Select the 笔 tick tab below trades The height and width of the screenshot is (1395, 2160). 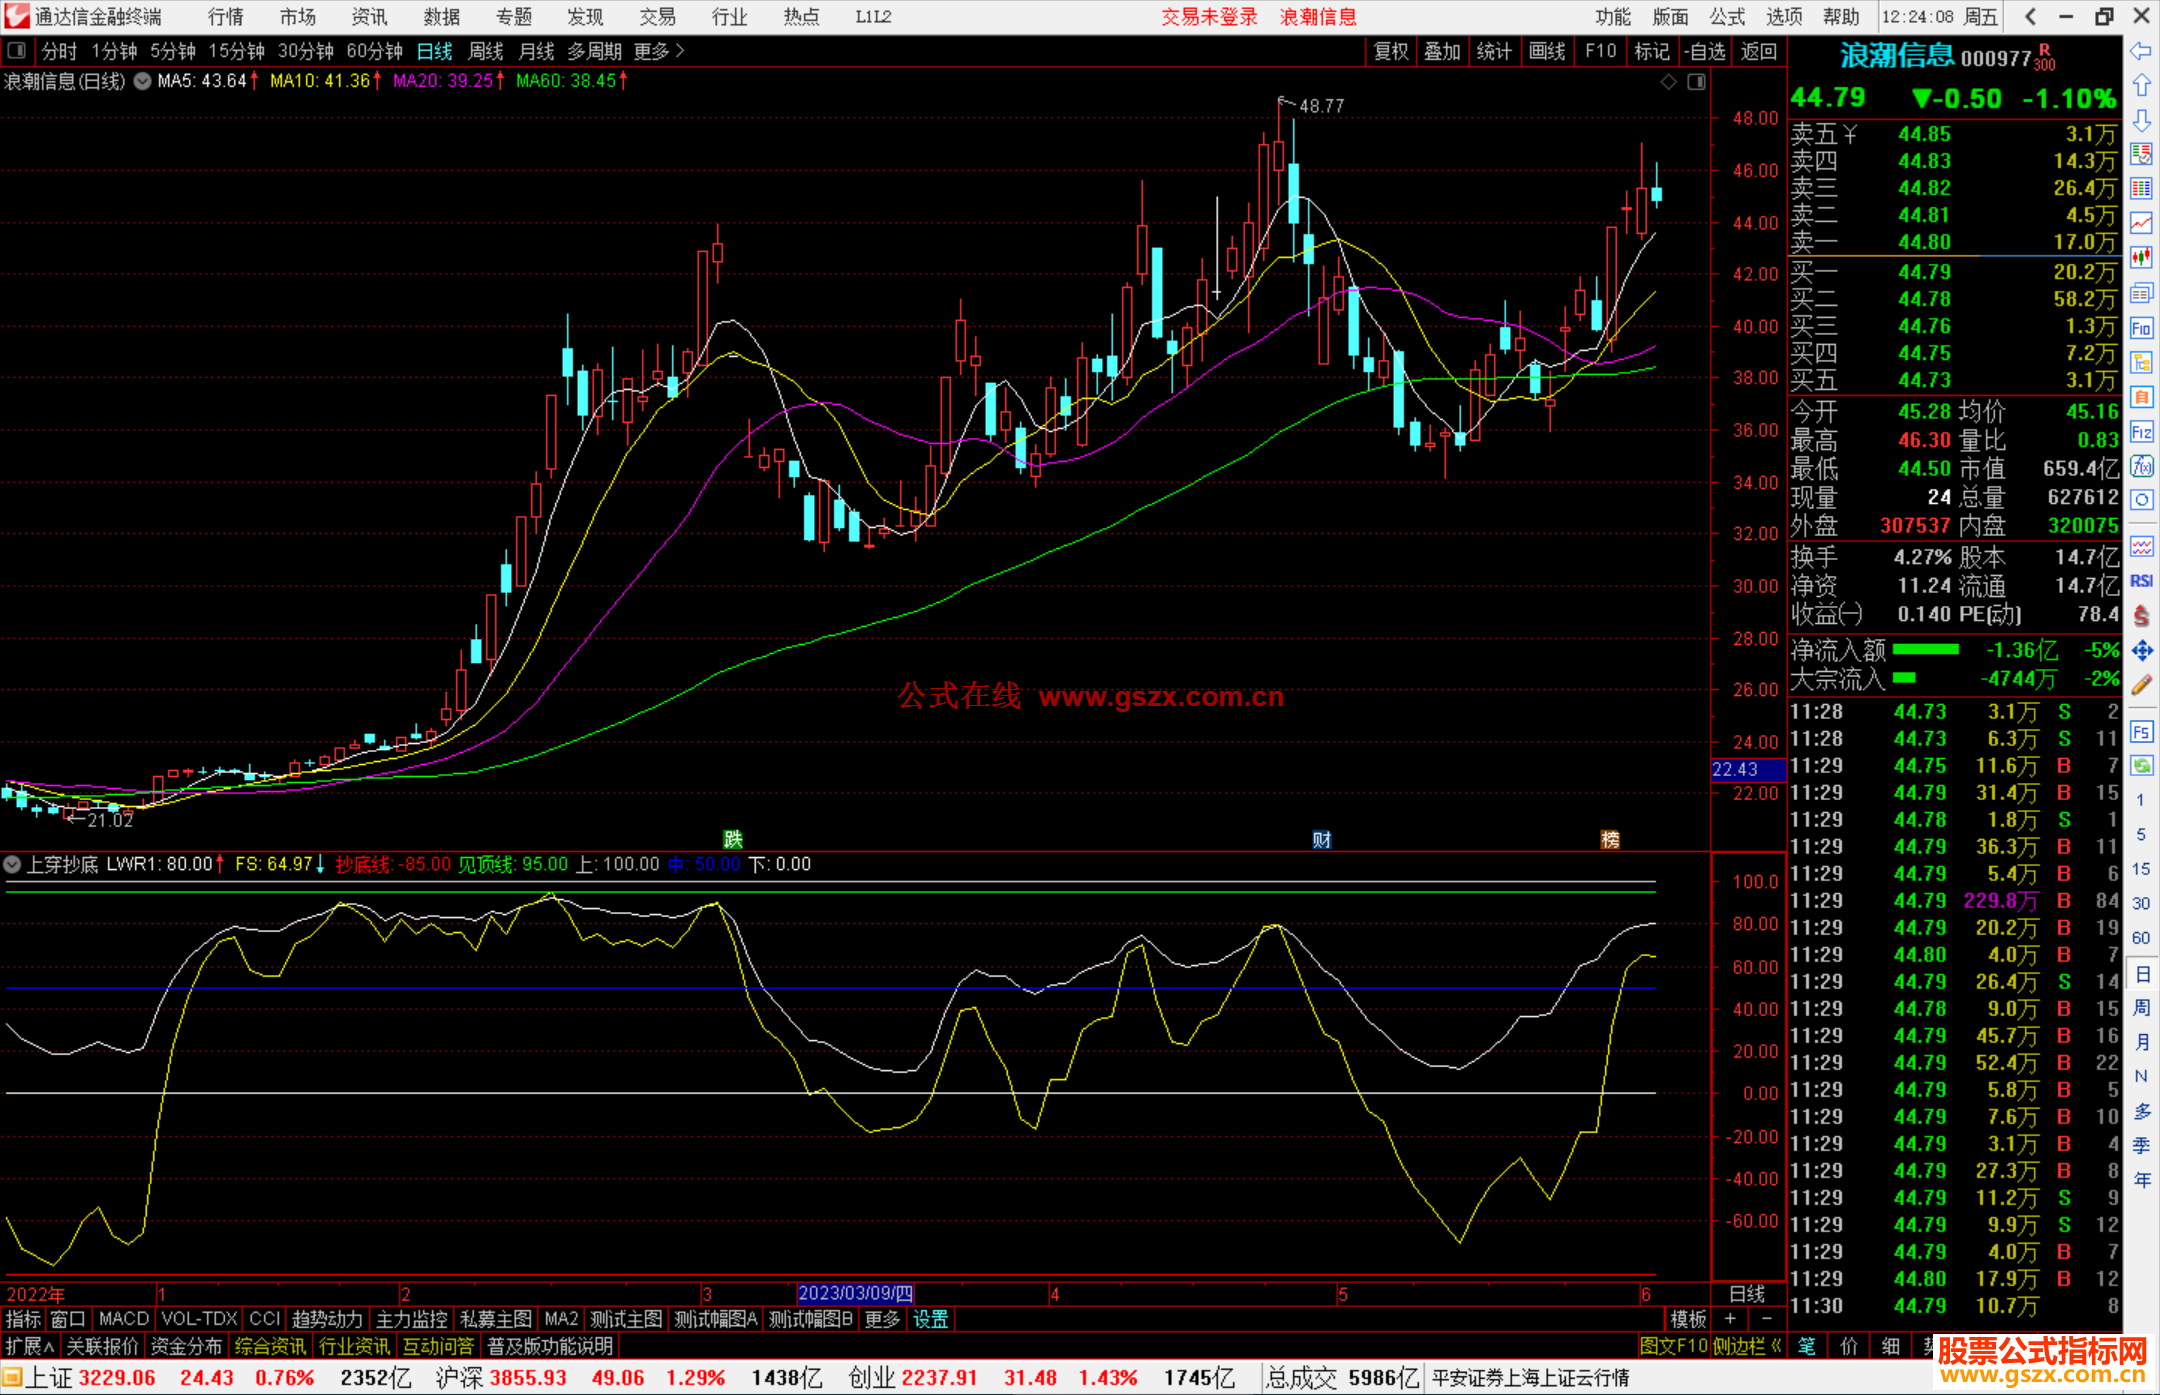tap(1806, 1346)
